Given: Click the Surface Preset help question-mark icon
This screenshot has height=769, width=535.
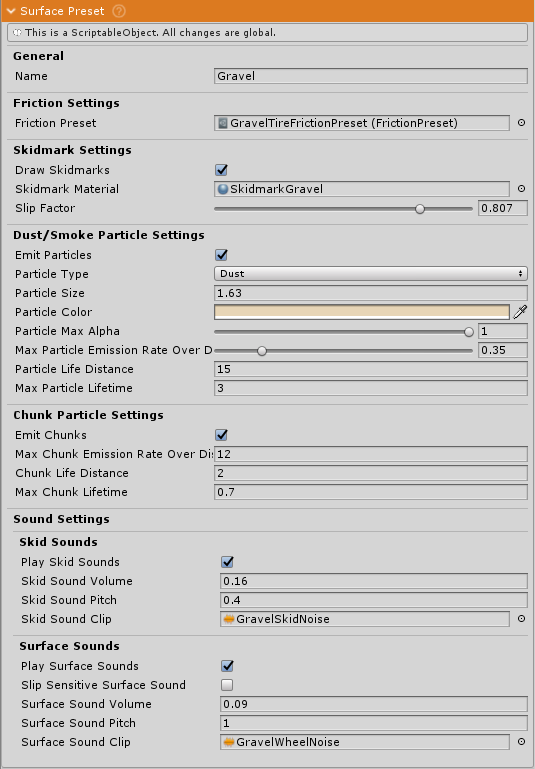Looking at the screenshot, I should [119, 11].
